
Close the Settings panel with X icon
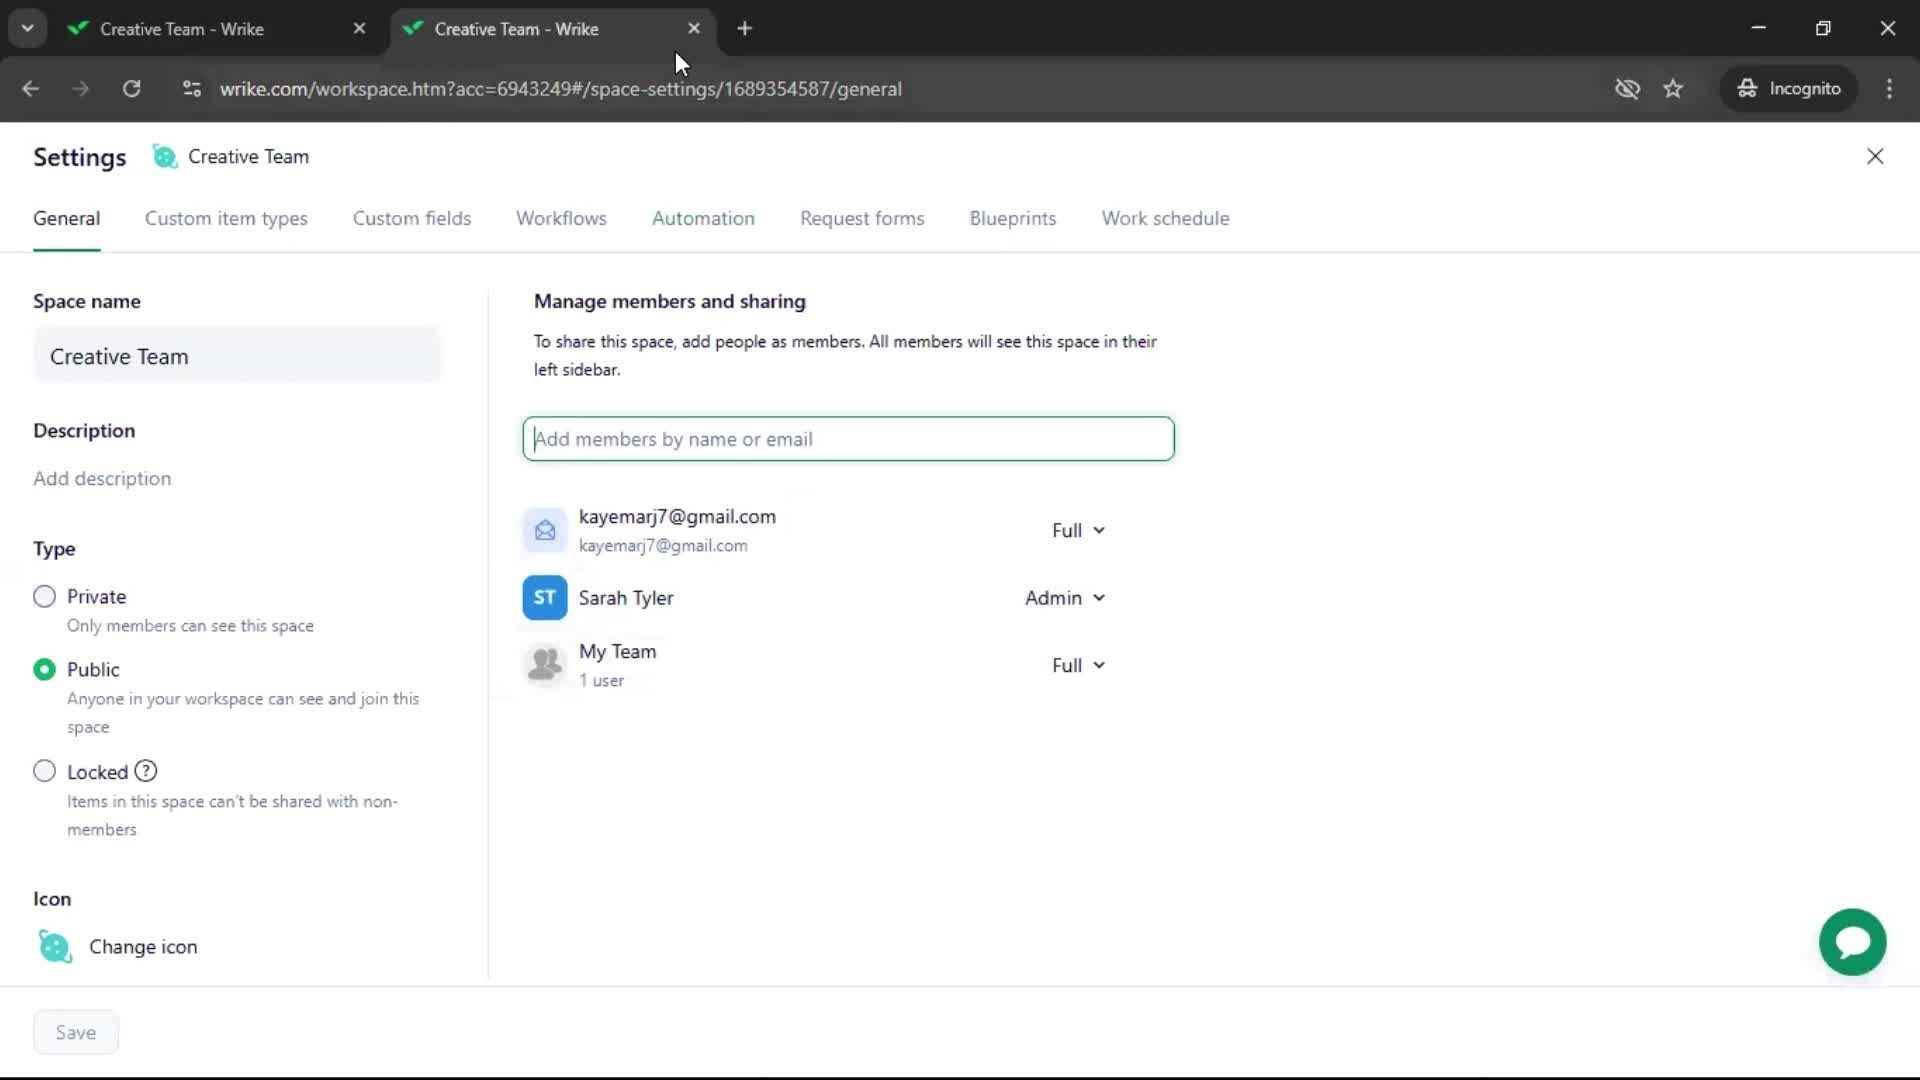[1875, 156]
